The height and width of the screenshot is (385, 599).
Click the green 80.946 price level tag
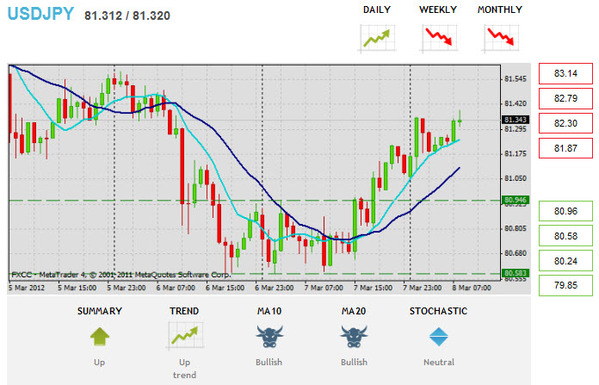click(515, 200)
